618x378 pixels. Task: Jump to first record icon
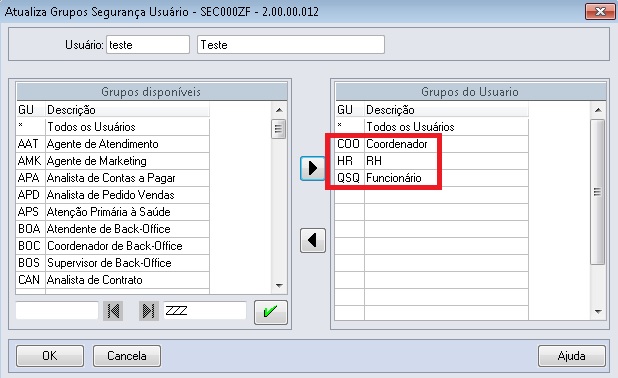click(113, 311)
